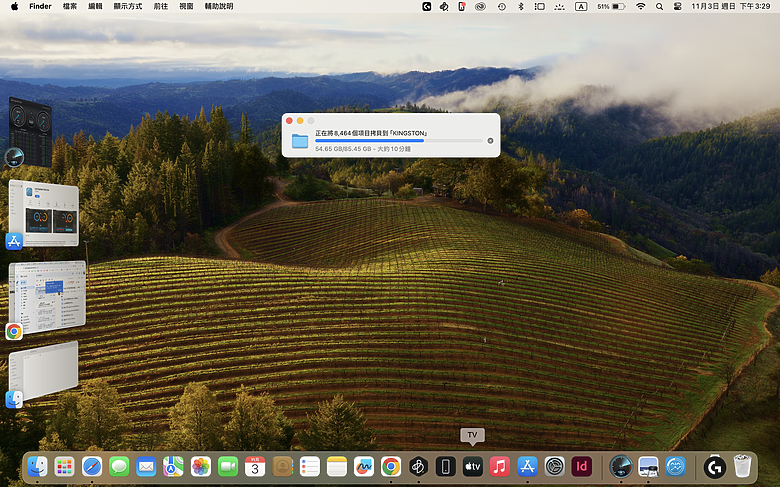Open Bluetooth status in menu bar

pos(521,6)
